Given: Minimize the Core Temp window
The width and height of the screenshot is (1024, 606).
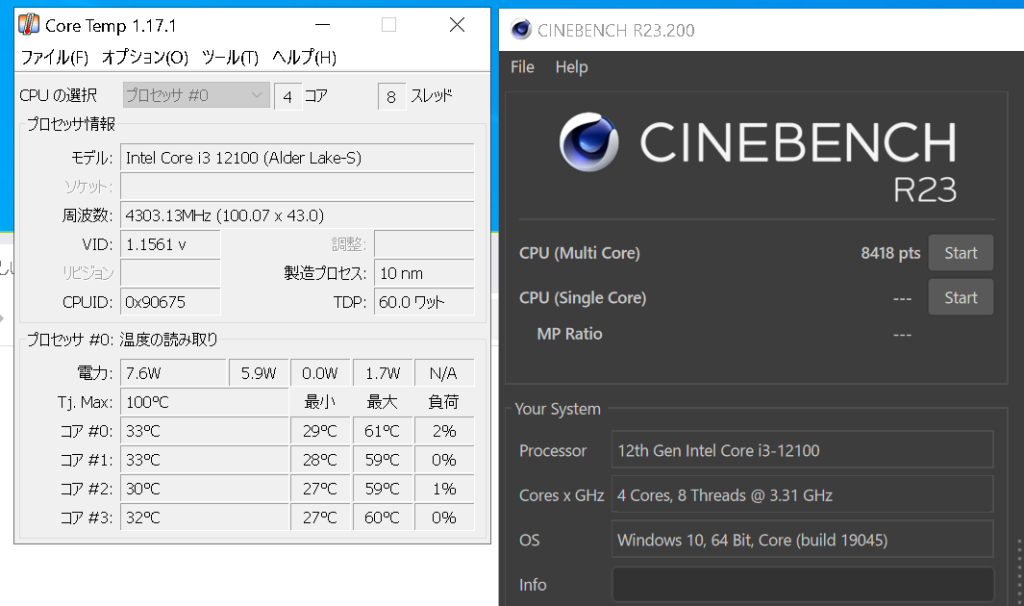Looking at the screenshot, I should coord(323,25).
